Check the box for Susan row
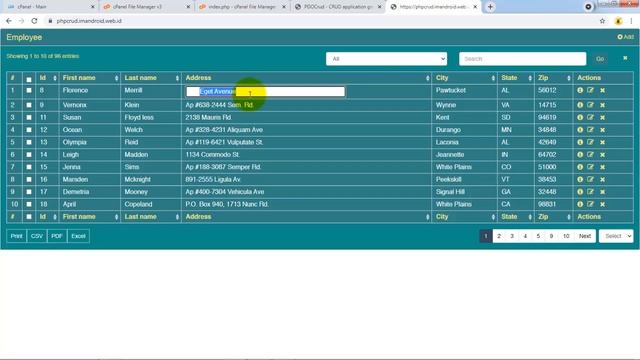This screenshot has width=640, height=360. tap(29, 118)
